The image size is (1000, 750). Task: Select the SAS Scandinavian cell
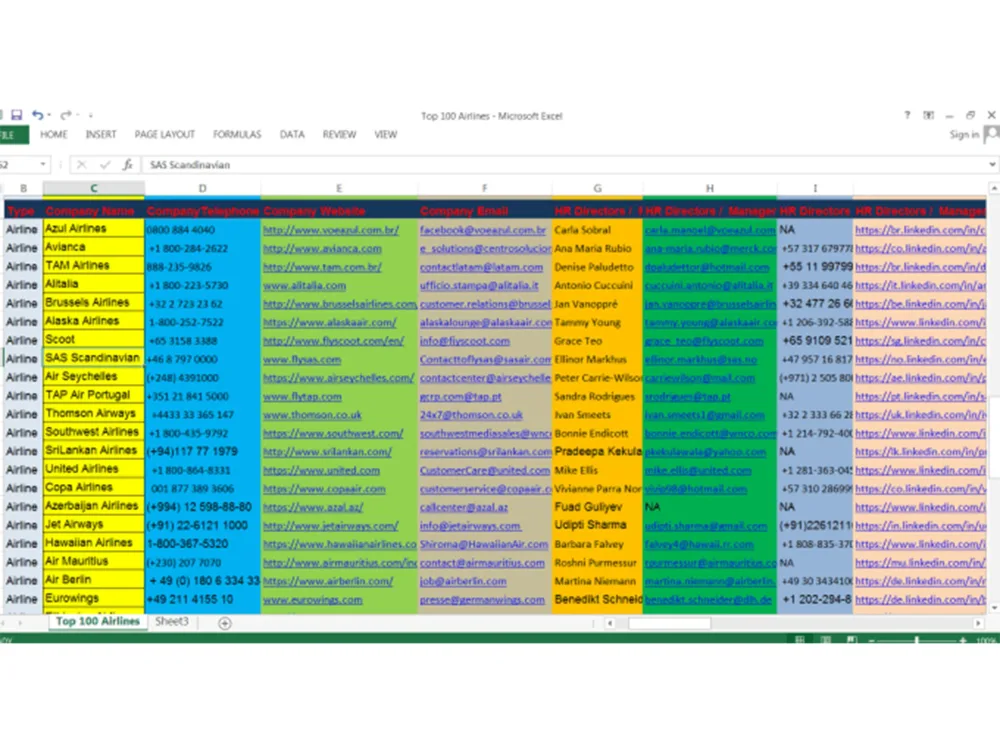(x=94, y=358)
